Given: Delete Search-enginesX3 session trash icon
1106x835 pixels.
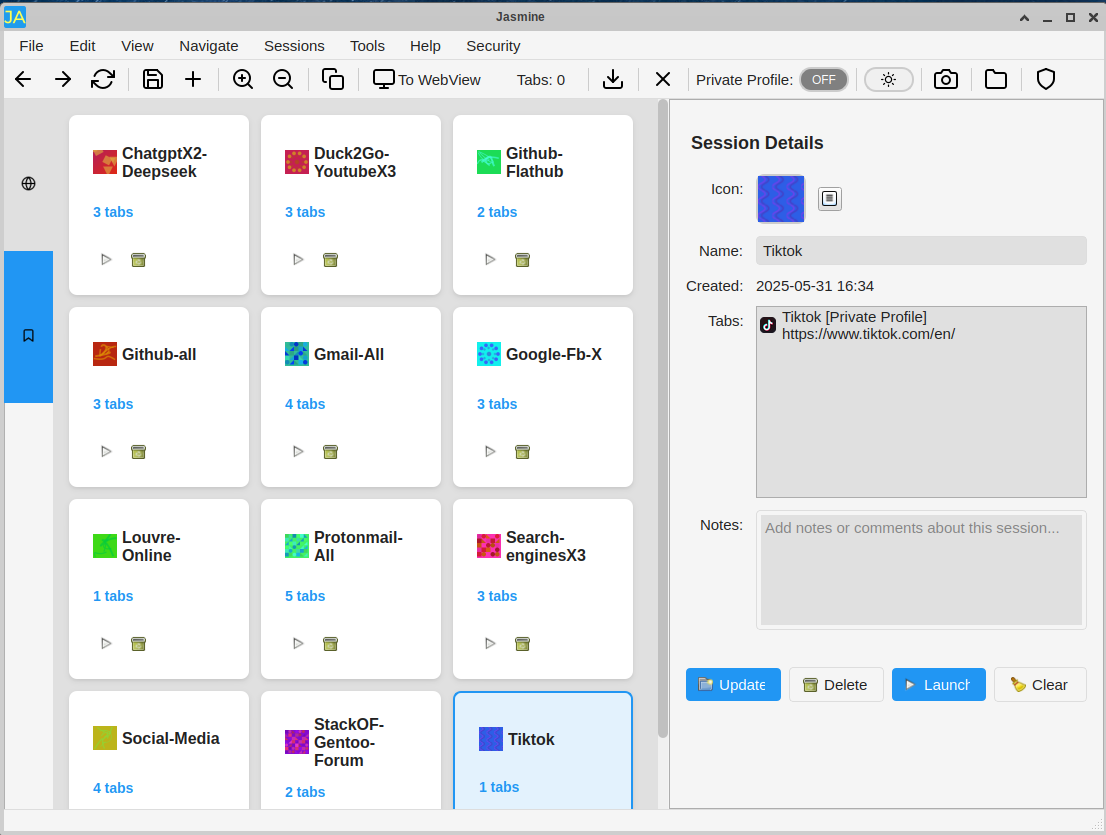Looking at the screenshot, I should 522,643.
